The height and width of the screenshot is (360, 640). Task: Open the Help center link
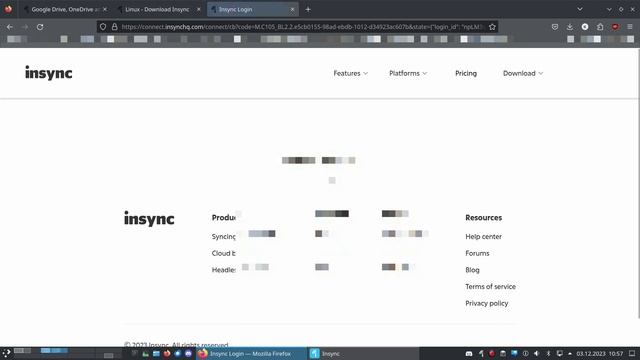pyautogui.click(x=483, y=237)
